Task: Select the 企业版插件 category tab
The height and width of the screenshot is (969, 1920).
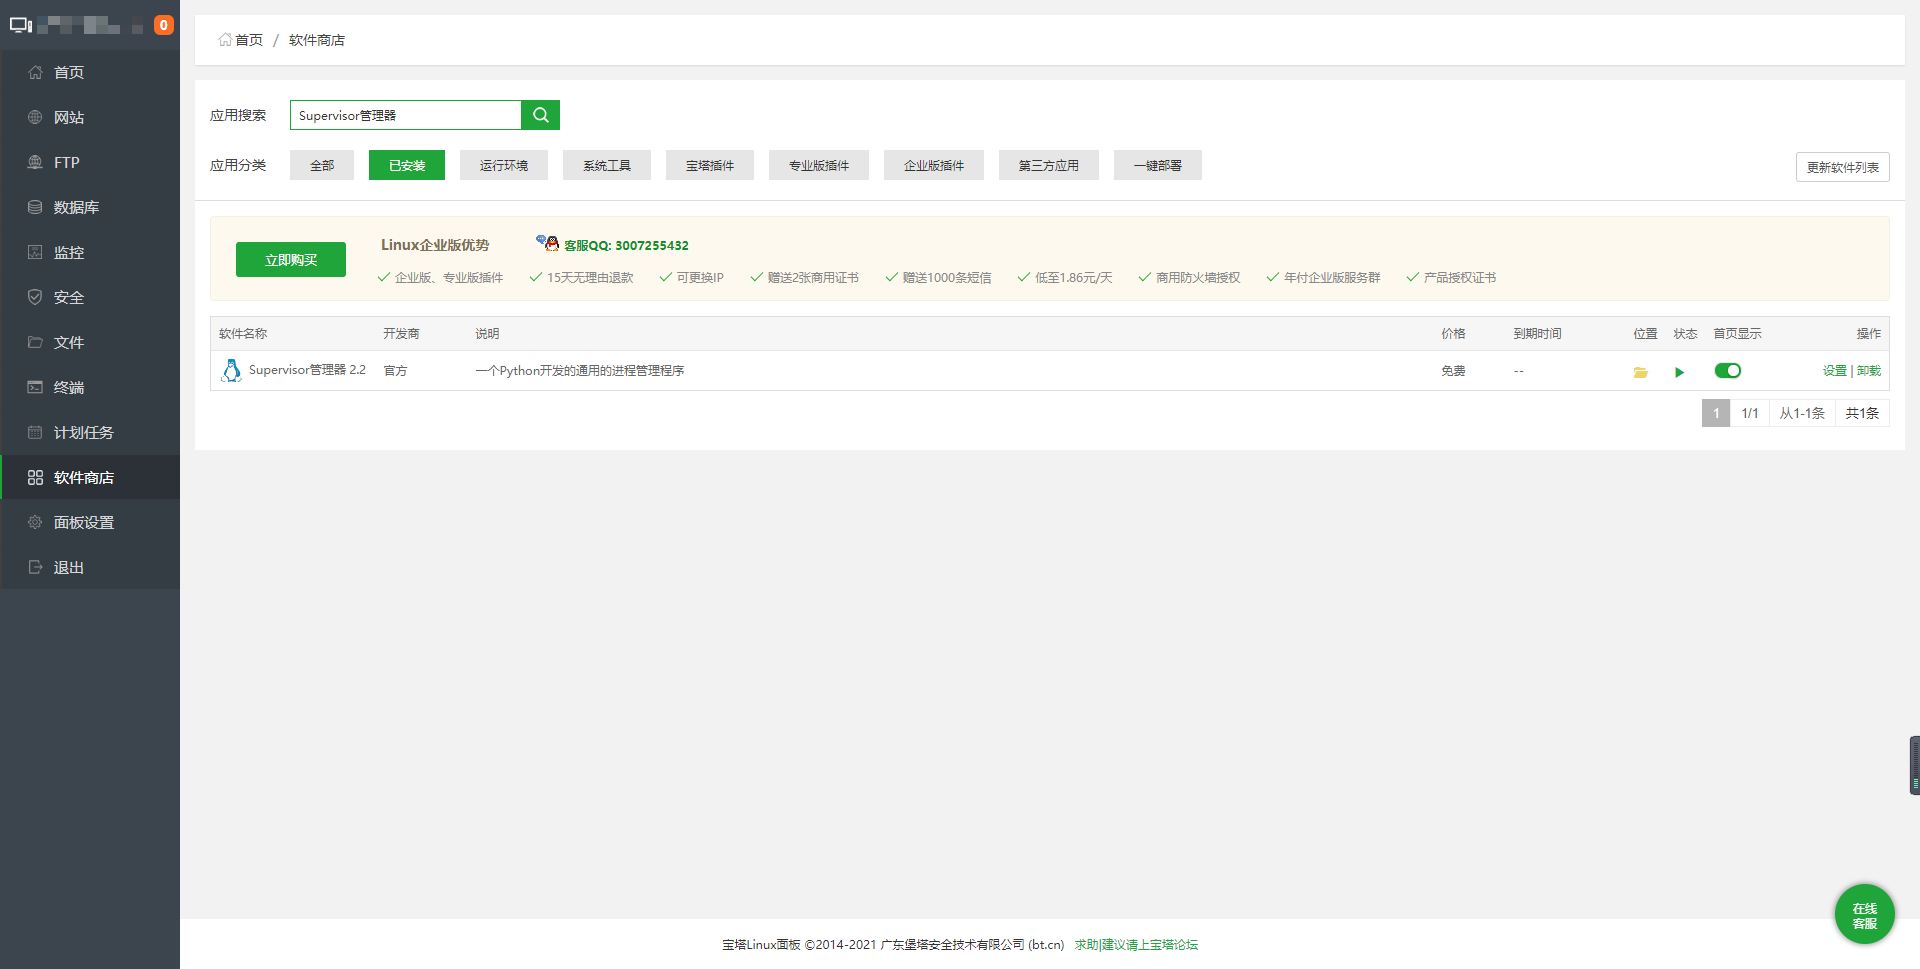Action: click(x=934, y=165)
